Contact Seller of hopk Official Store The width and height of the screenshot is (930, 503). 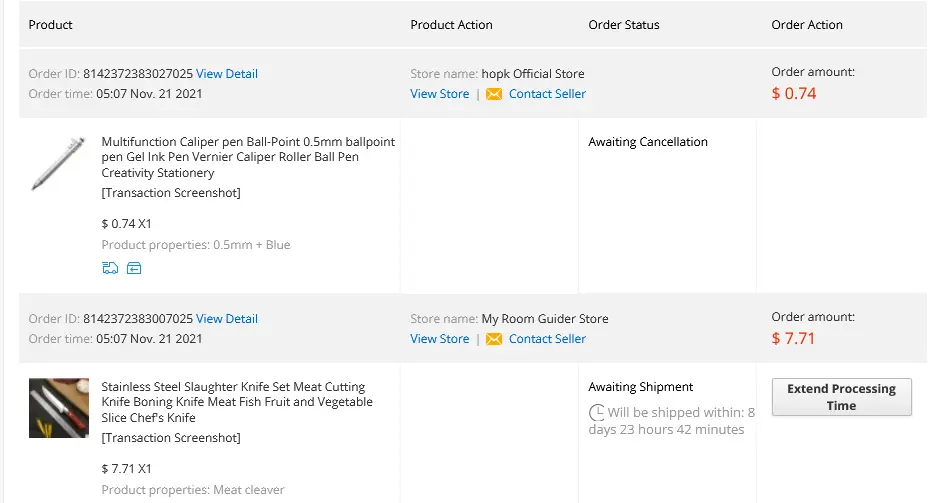pos(547,94)
